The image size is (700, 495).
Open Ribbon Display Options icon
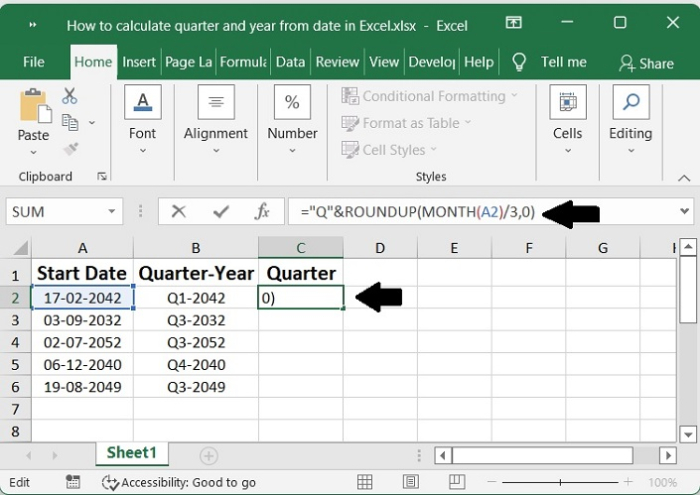[x=513, y=22]
